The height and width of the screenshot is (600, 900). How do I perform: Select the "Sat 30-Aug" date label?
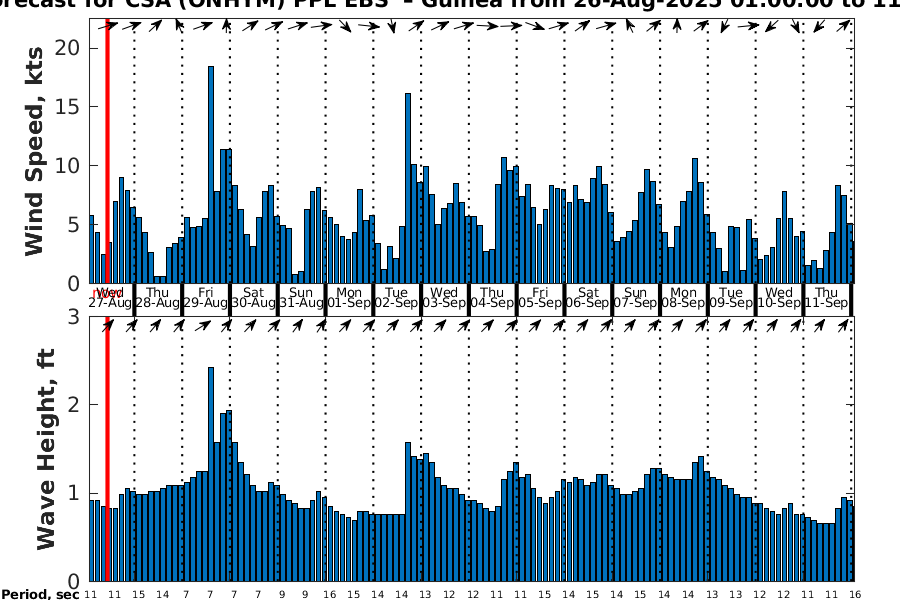253,298
